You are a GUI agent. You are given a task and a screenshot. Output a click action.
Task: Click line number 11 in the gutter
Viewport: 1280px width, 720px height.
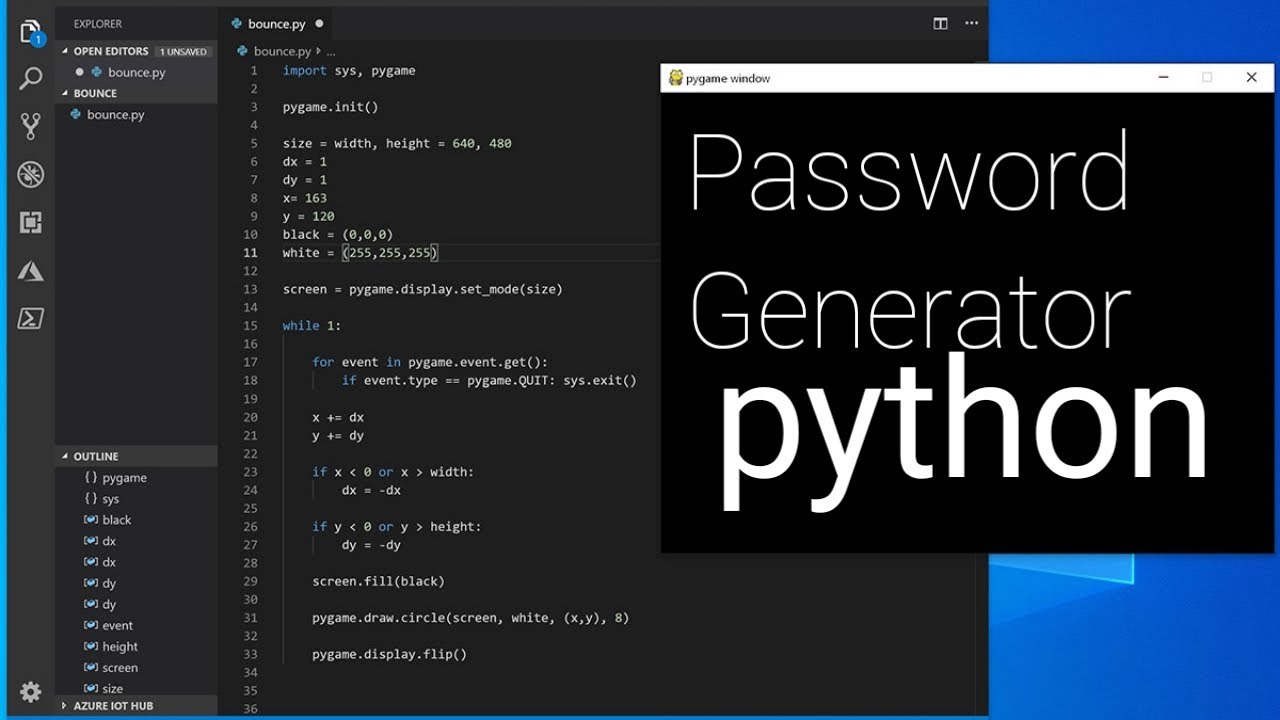[250, 253]
